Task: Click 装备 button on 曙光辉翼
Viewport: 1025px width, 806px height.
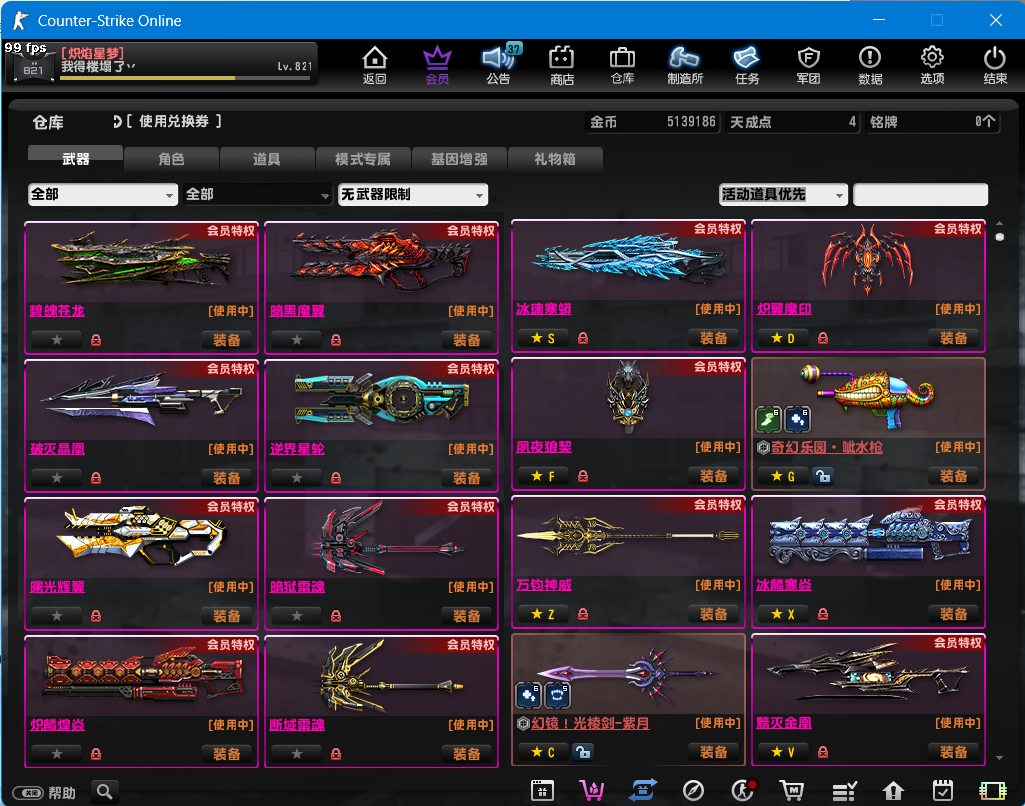Action: point(226,616)
